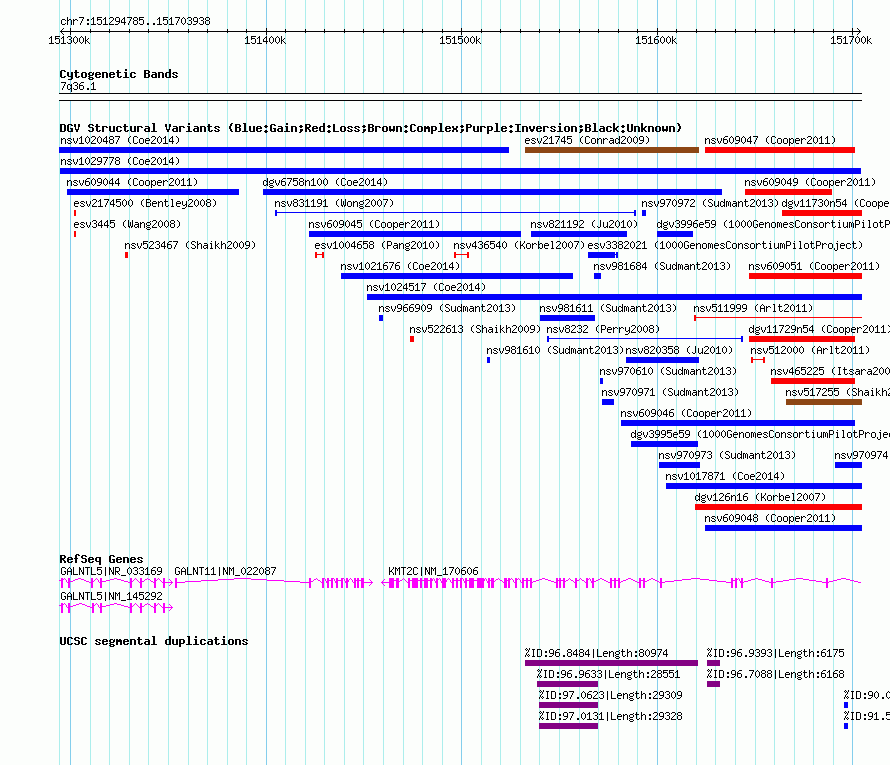Click esv3382021 variant label
This screenshot has width=890, height=765.
coord(725,245)
